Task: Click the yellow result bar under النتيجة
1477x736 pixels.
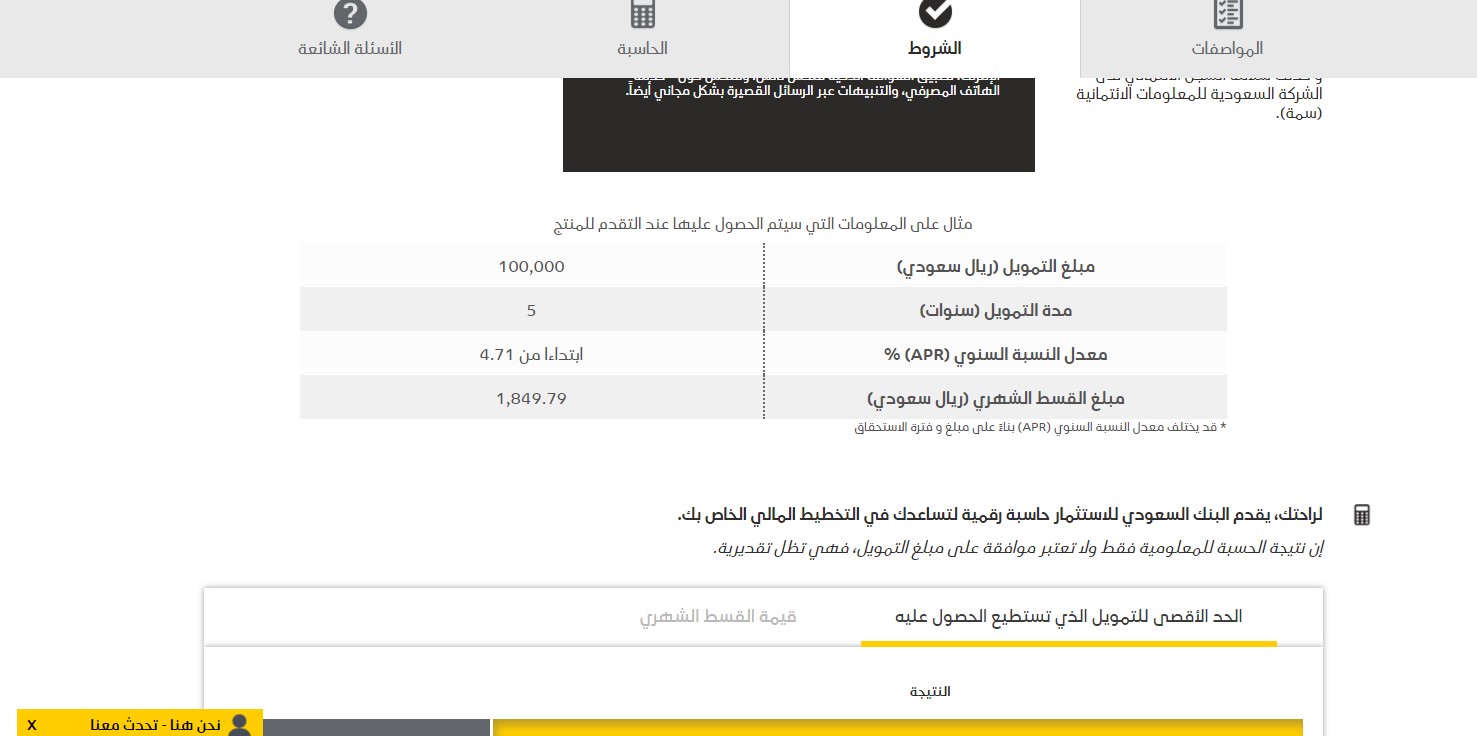Action: pos(898,727)
